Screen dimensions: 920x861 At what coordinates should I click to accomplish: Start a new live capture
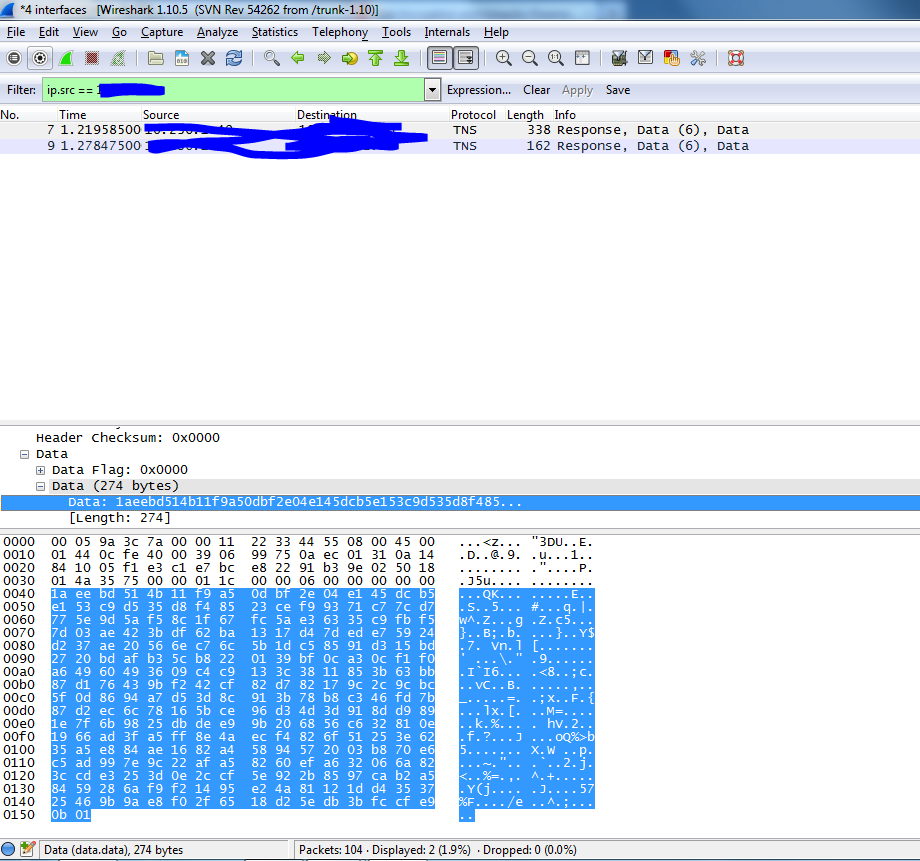(67, 58)
